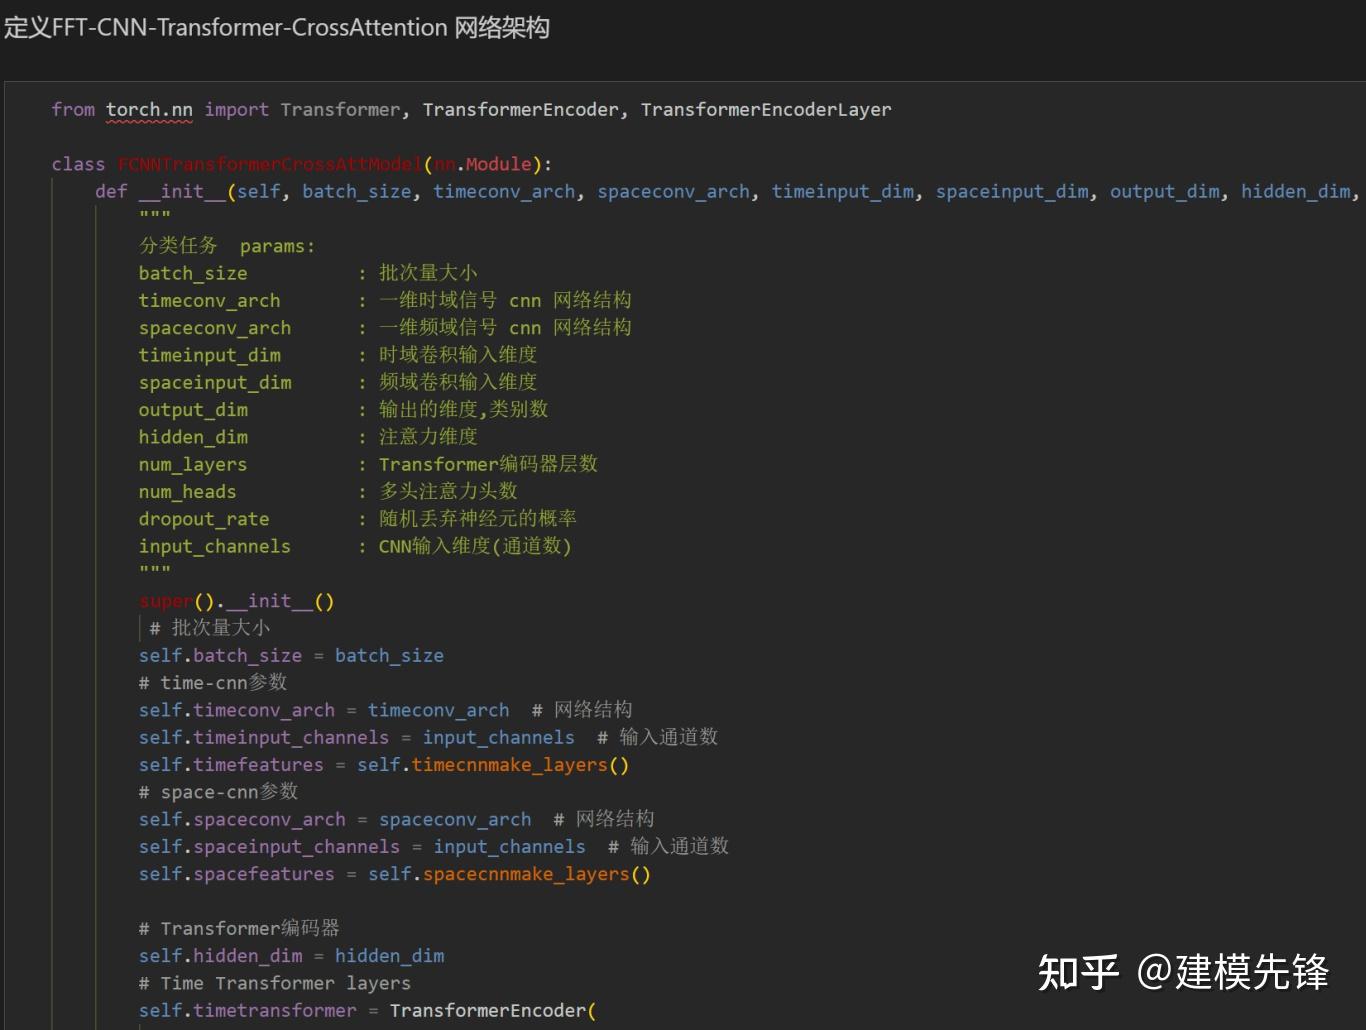
Task: Click the comment # Transformer编码器
Action: 238,928
